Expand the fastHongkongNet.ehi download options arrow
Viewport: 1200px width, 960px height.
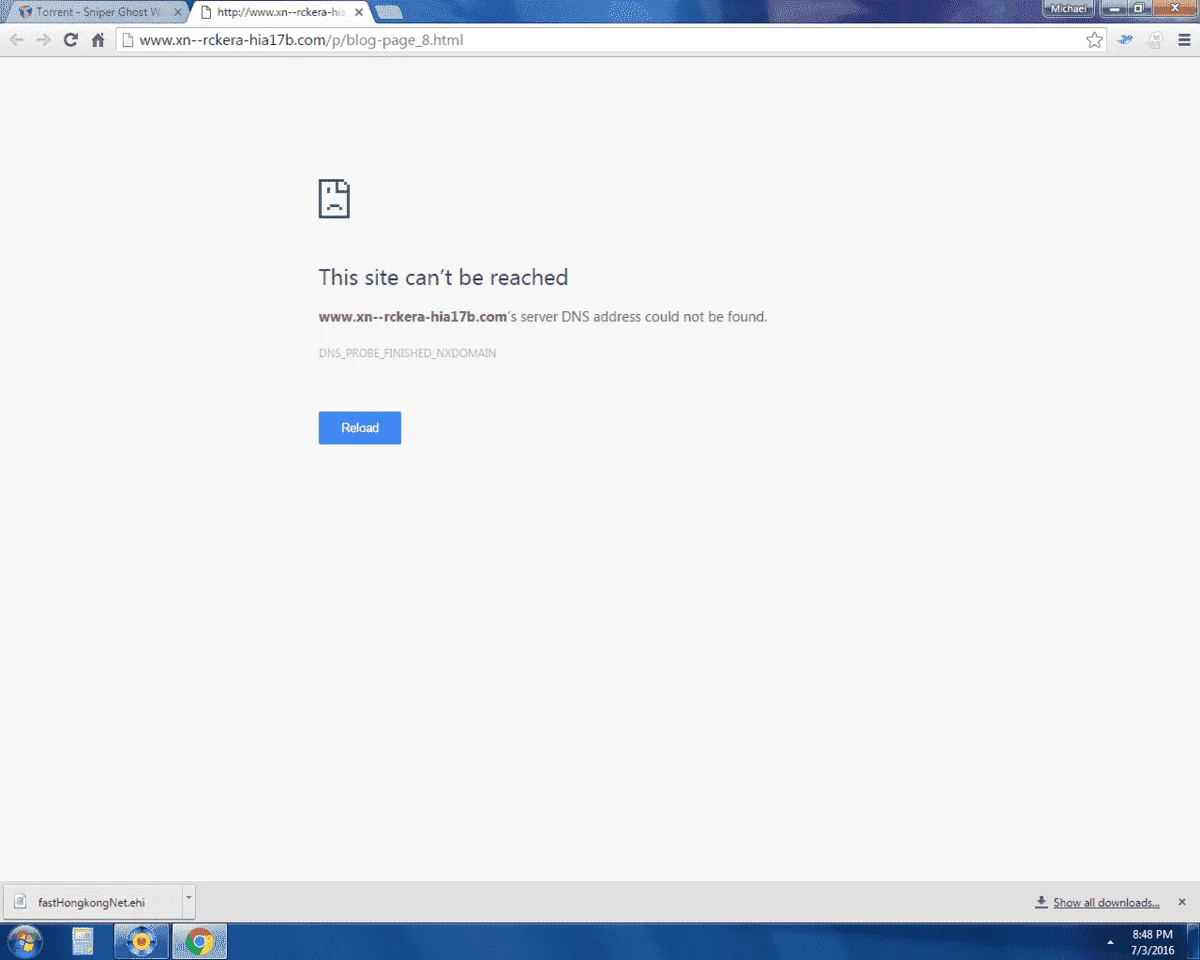coord(189,902)
